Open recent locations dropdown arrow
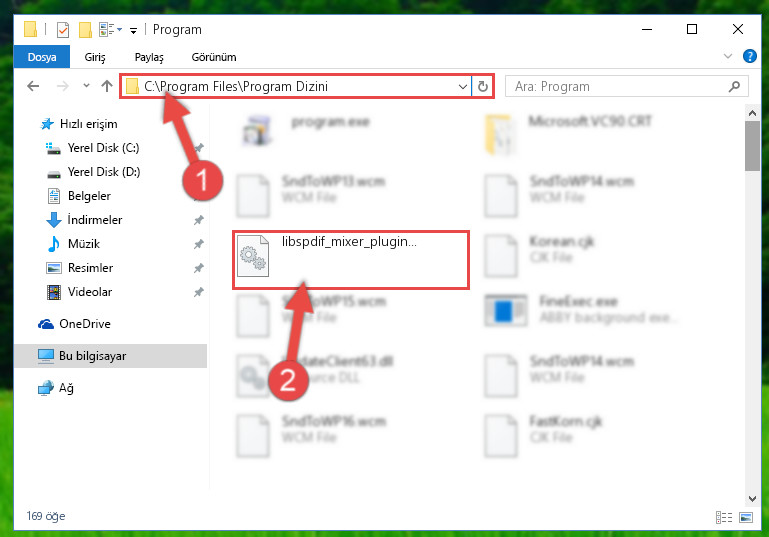Image resolution: width=769 pixels, height=537 pixels. click(x=86, y=86)
